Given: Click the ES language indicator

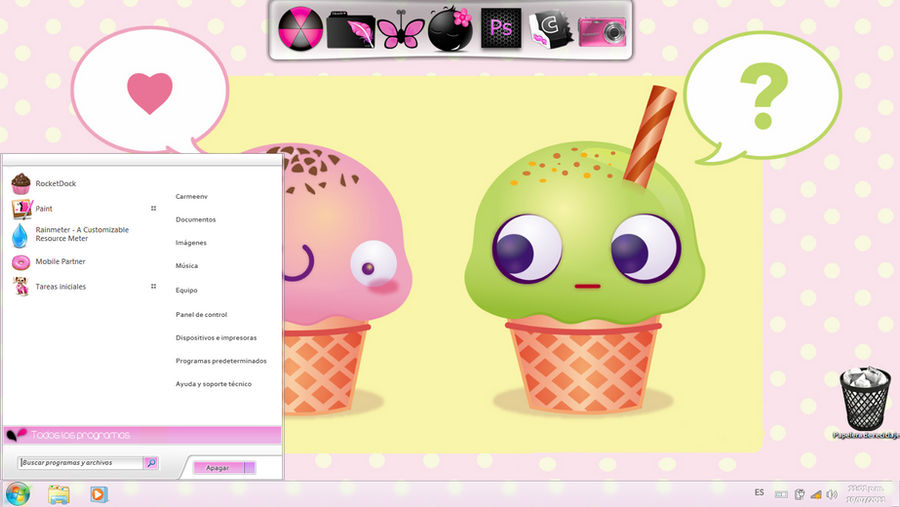Looking at the screenshot, I should click(x=759, y=493).
